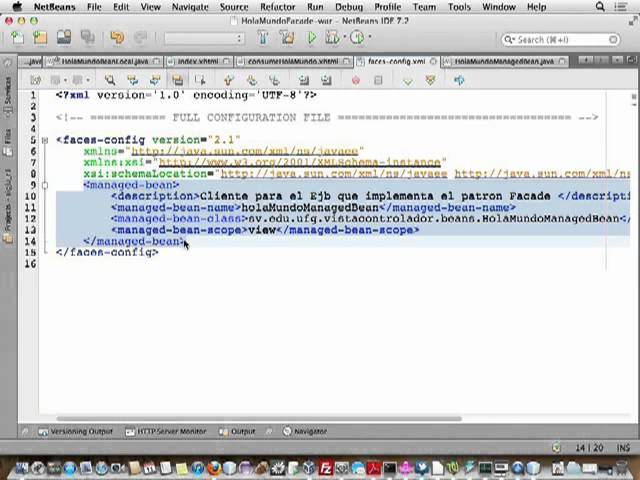Image resolution: width=640 pixels, height=480 pixels.
Task: Close the index.xhtml editor tab
Action: 227,62
